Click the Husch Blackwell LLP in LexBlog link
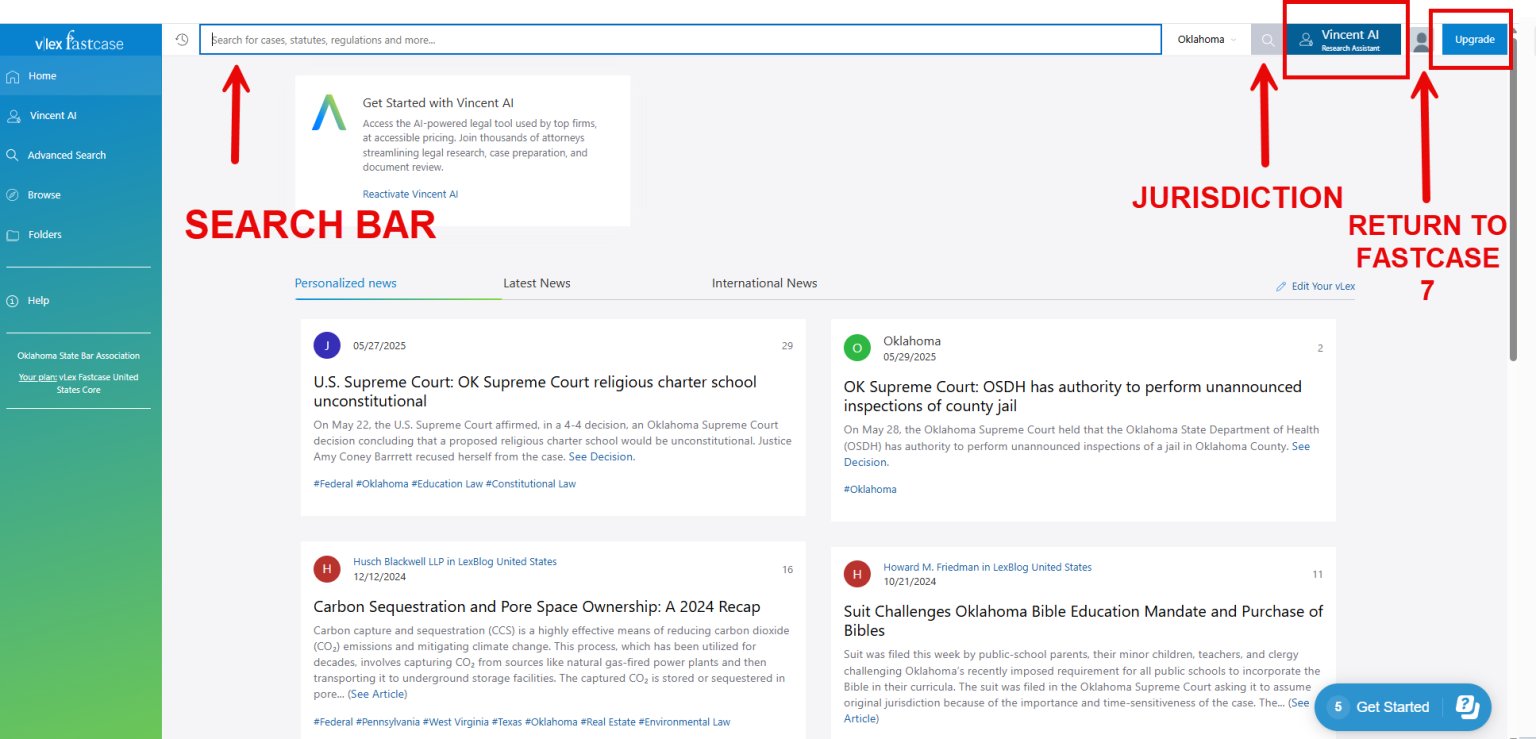Image resolution: width=1536 pixels, height=739 pixels. [455, 561]
